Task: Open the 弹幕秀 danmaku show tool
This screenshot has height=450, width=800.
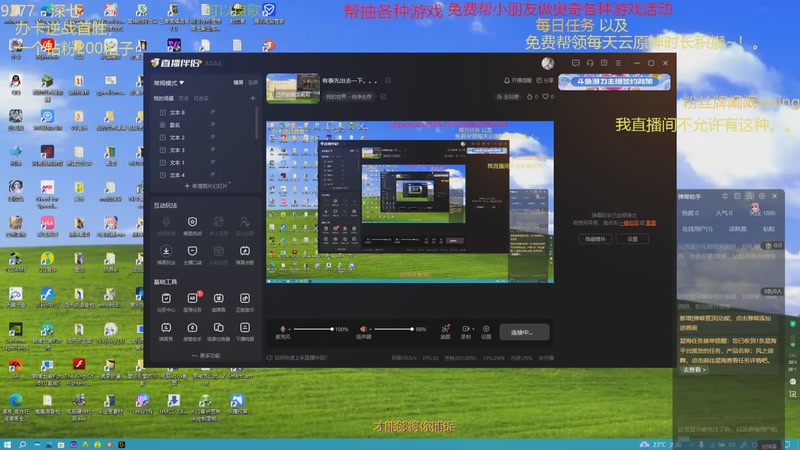Action: (x=166, y=331)
